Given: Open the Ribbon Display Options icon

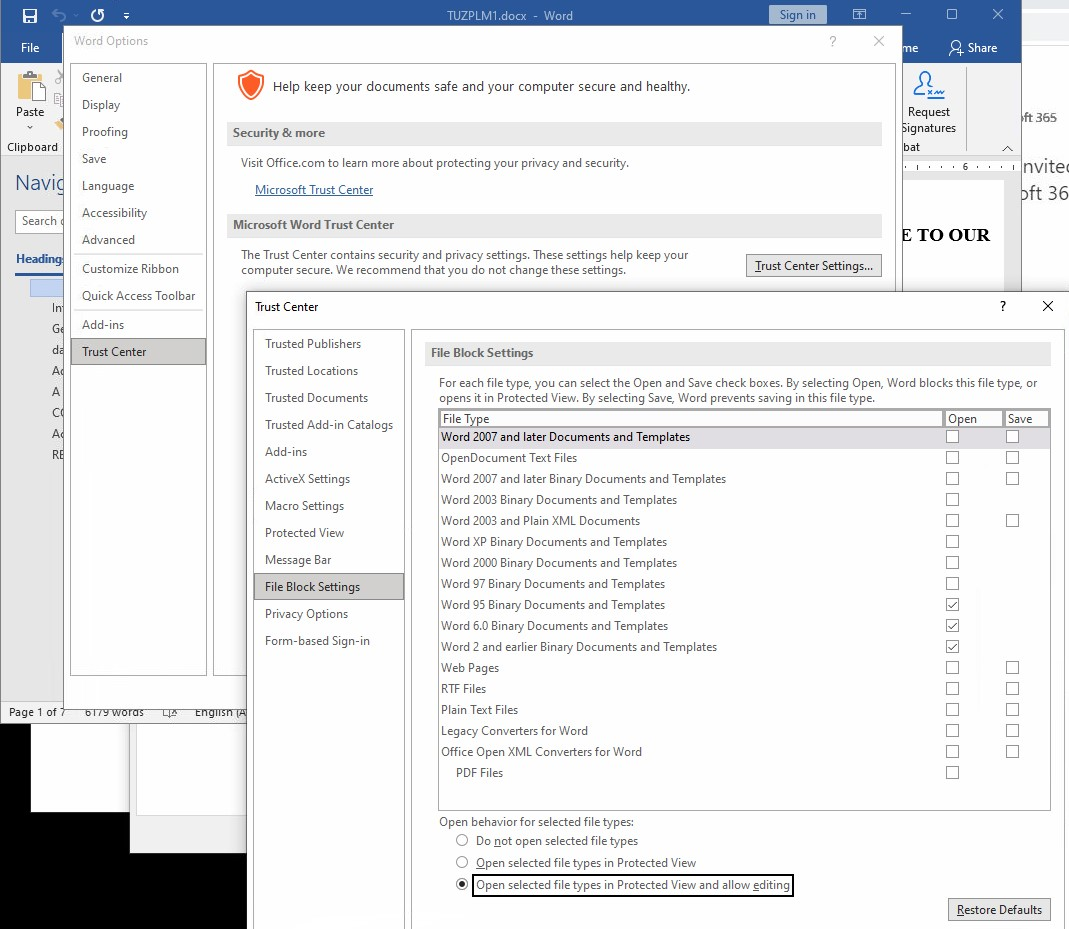Looking at the screenshot, I should 860,14.
